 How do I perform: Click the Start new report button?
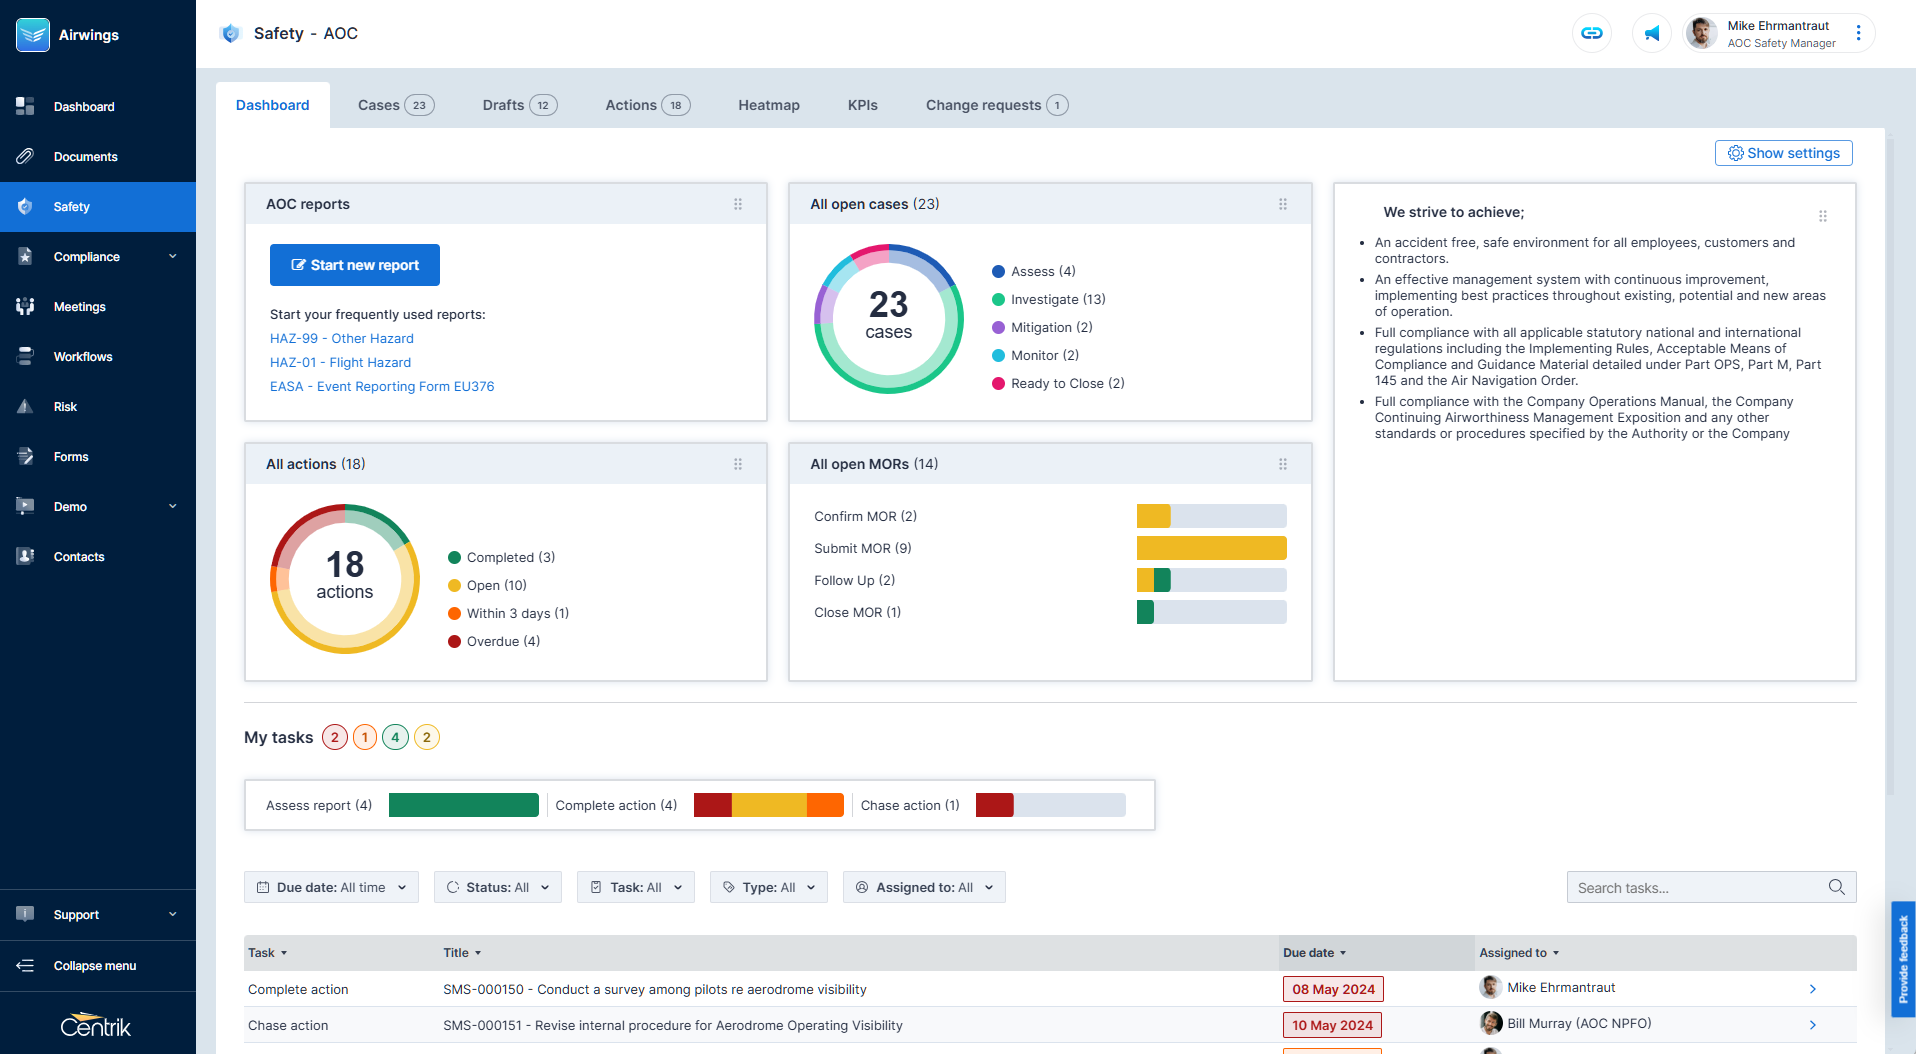(x=355, y=265)
